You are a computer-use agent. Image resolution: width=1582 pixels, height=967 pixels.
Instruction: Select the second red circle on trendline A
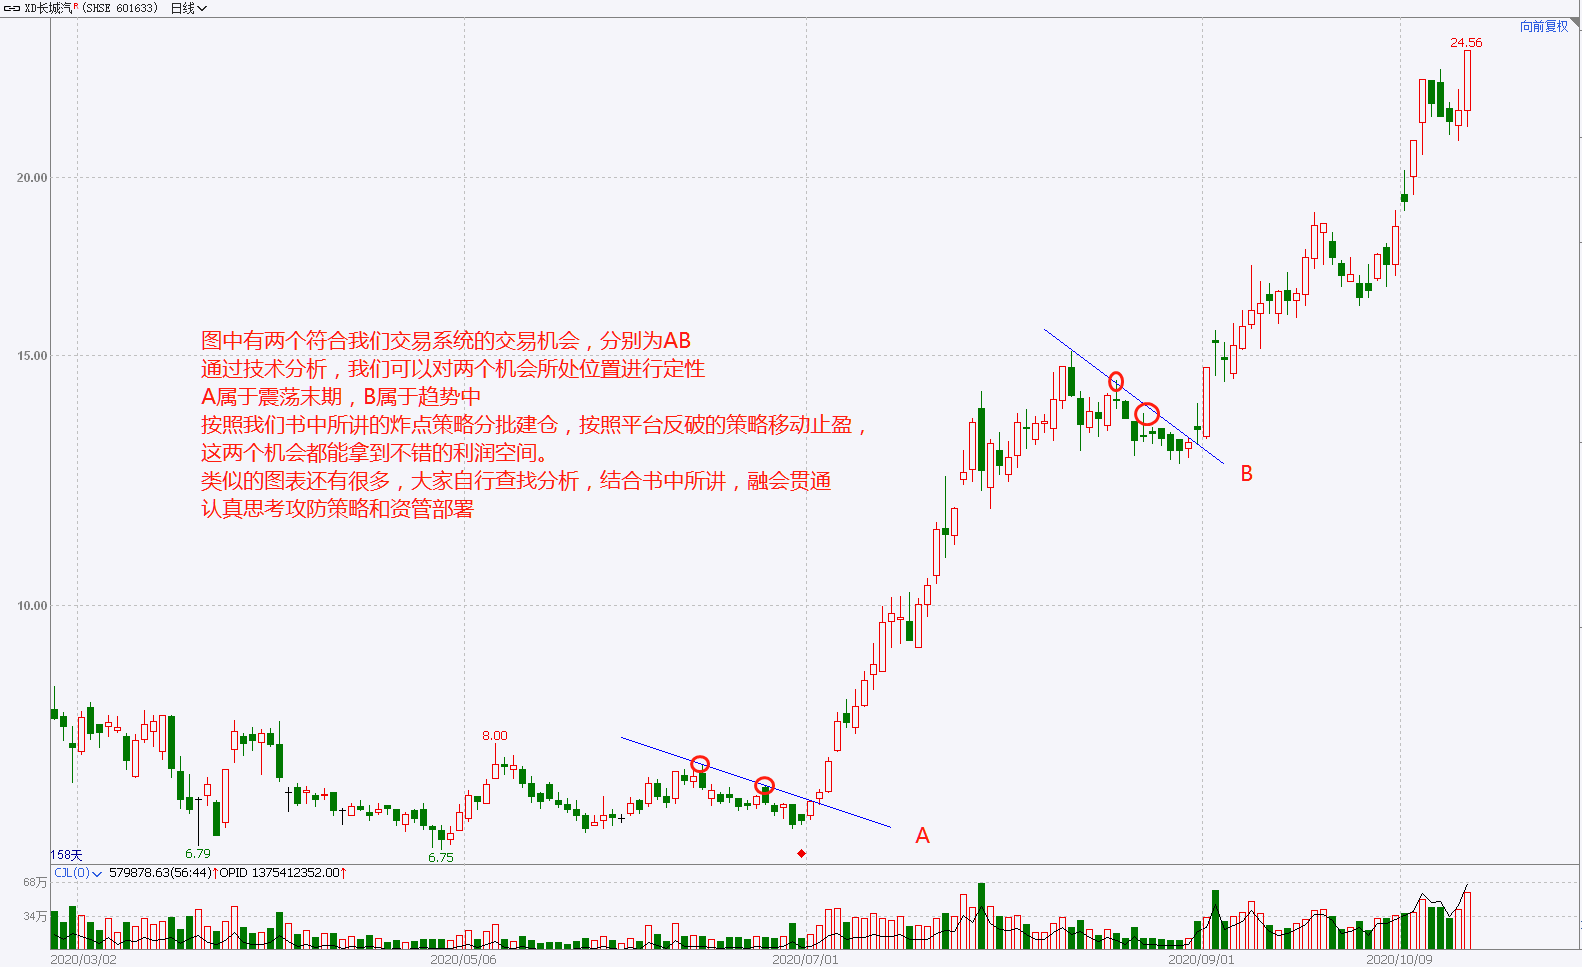point(764,785)
